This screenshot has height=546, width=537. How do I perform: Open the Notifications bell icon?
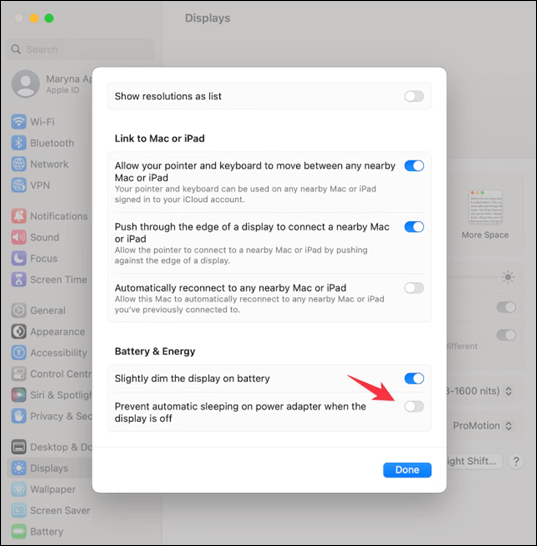[x=18, y=216]
